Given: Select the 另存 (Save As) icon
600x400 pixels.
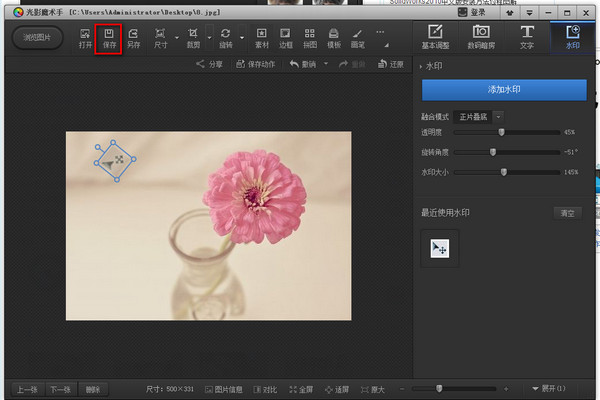Looking at the screenshot, I should pyautogui.click(x=133, y=37).
